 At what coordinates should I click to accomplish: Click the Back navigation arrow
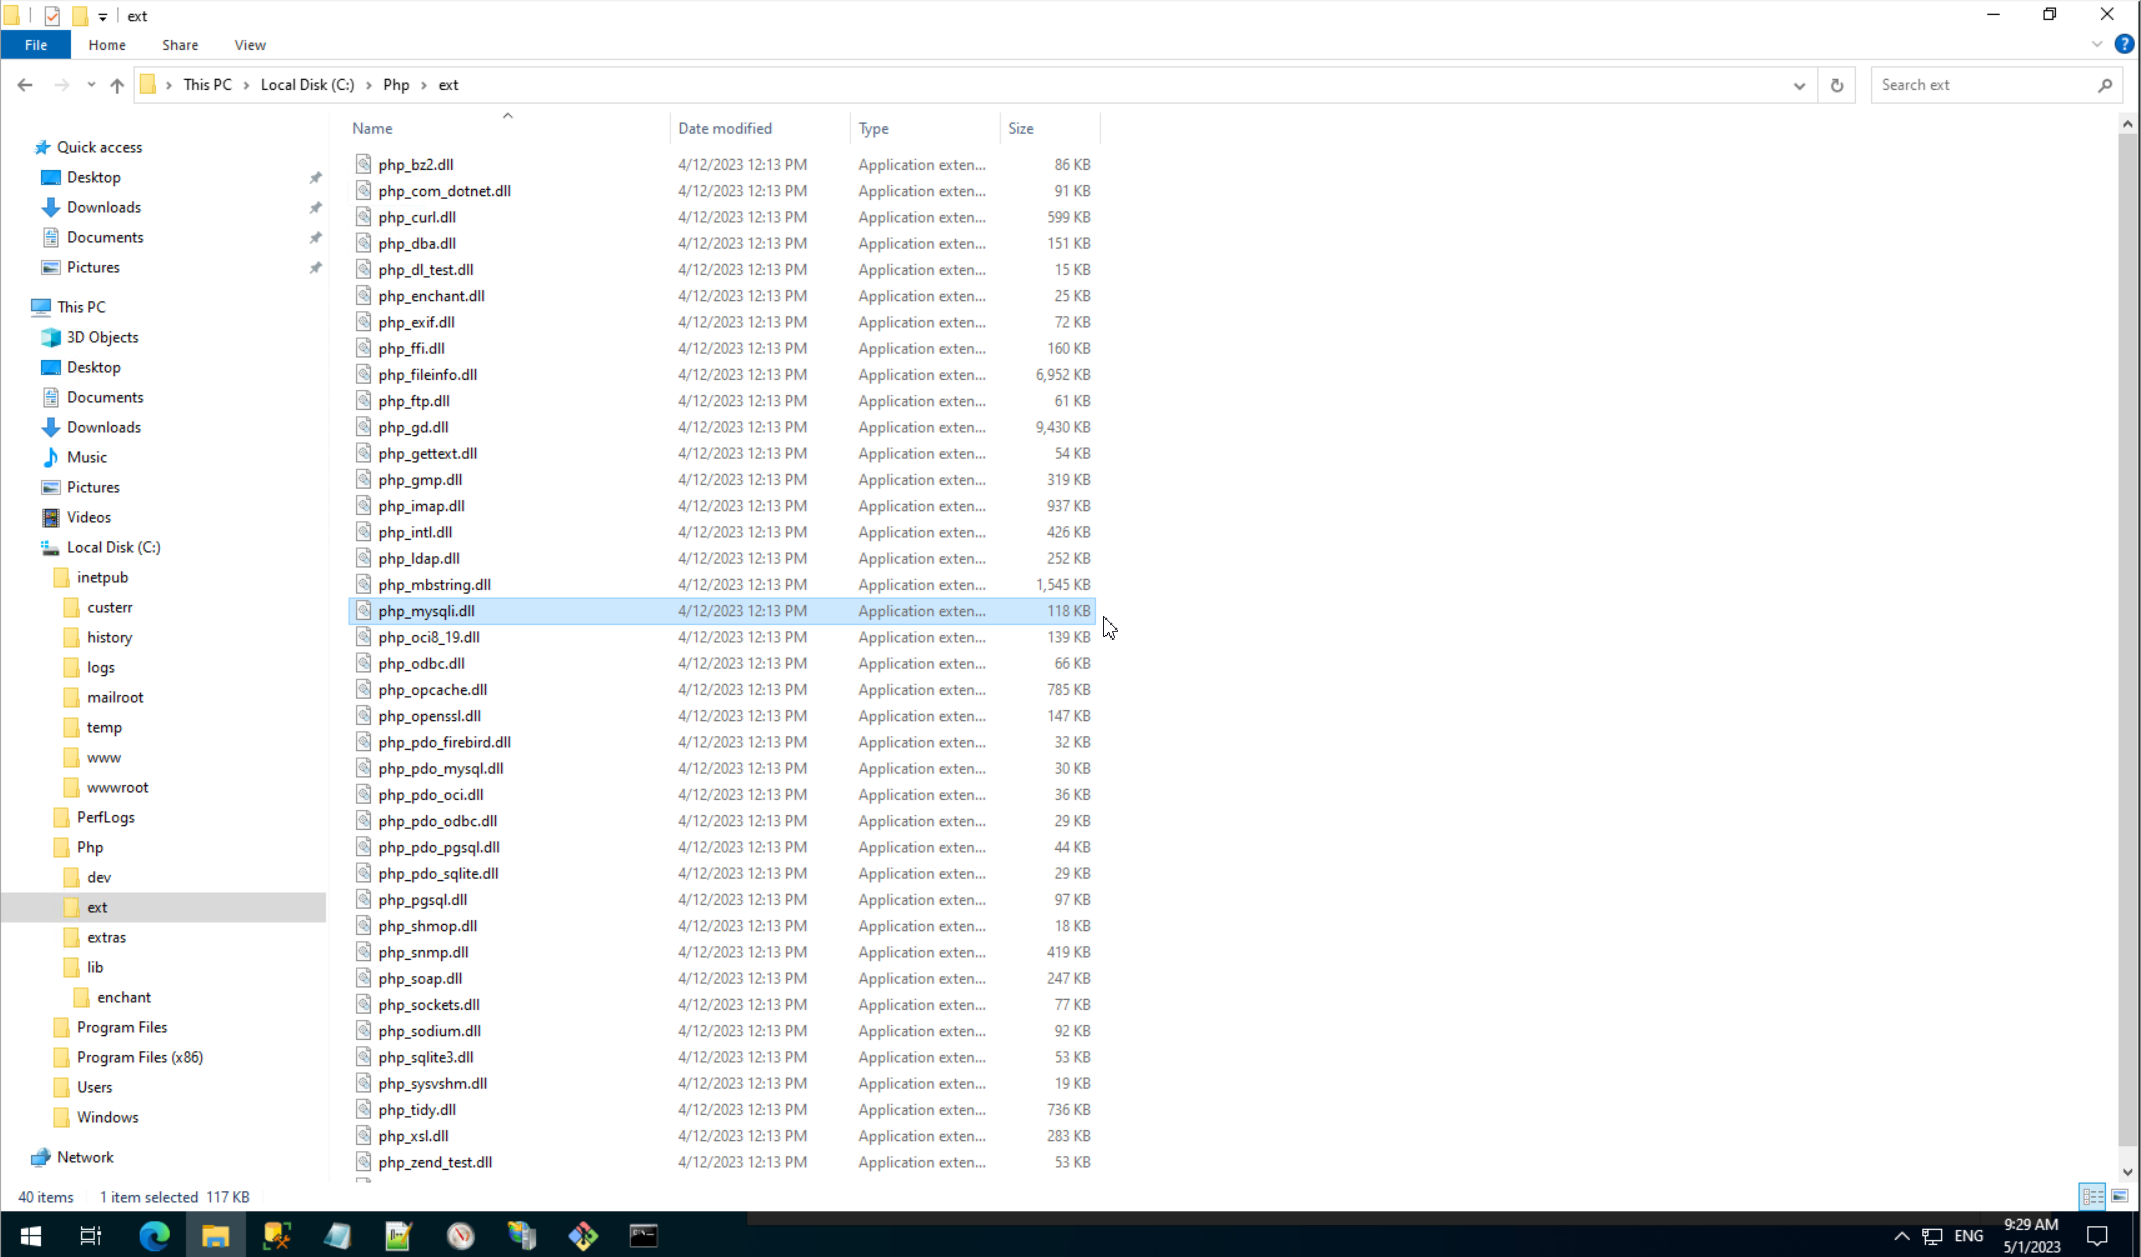[x=25, y=85]
